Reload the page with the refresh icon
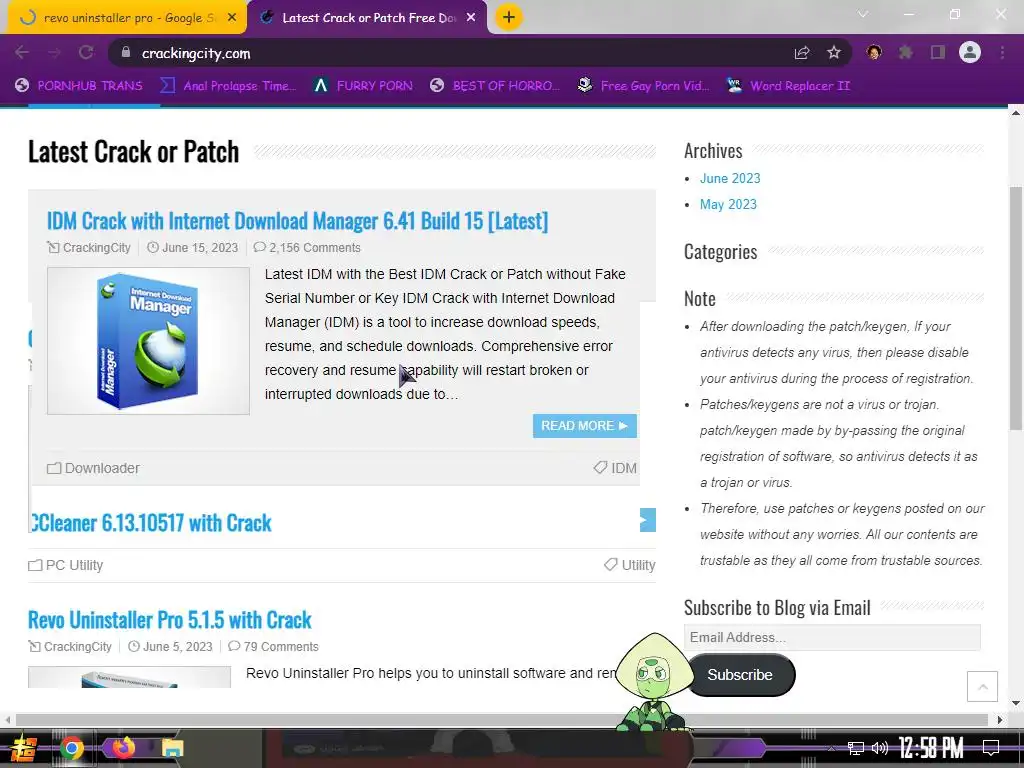Viewport: 1024px width, 768px height. coord(86,53)
